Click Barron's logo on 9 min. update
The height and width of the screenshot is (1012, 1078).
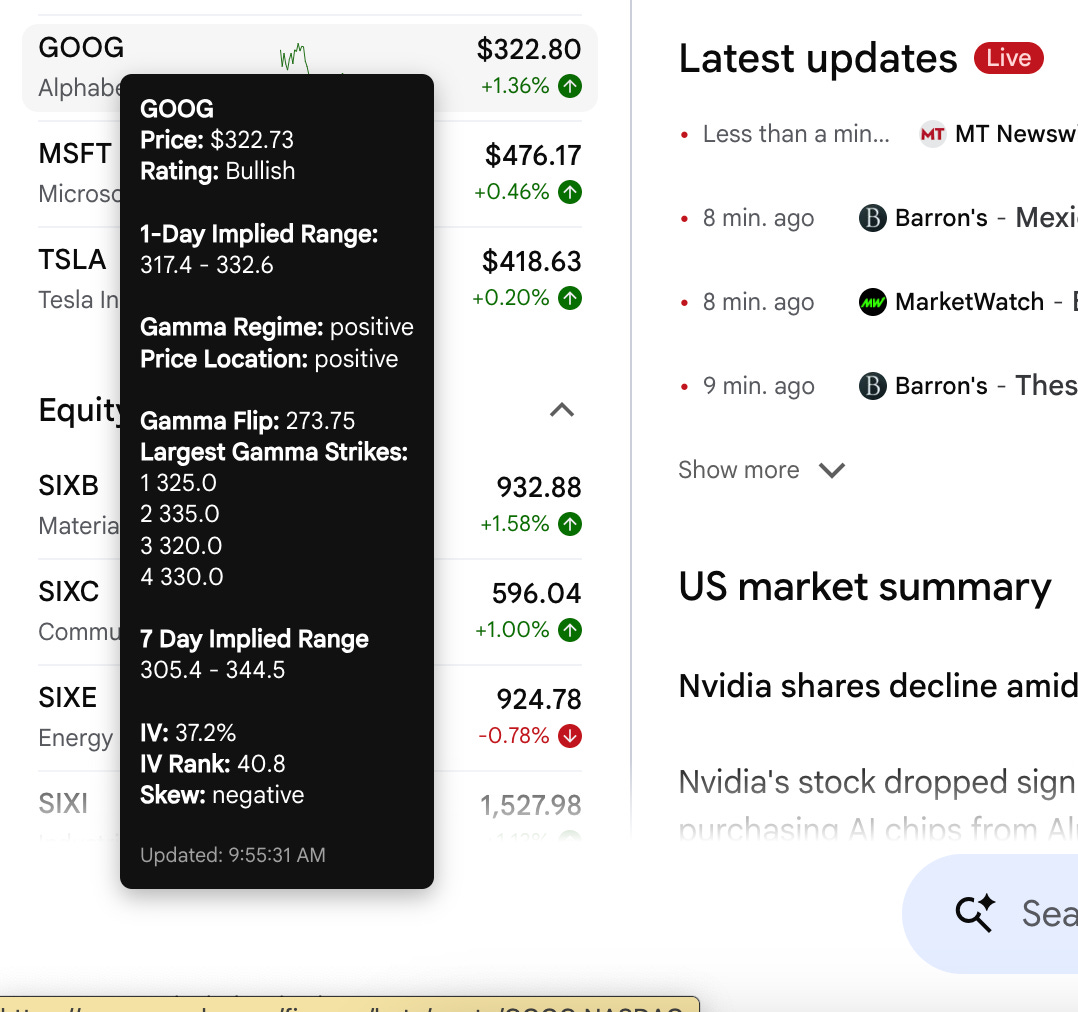[872, 386]
